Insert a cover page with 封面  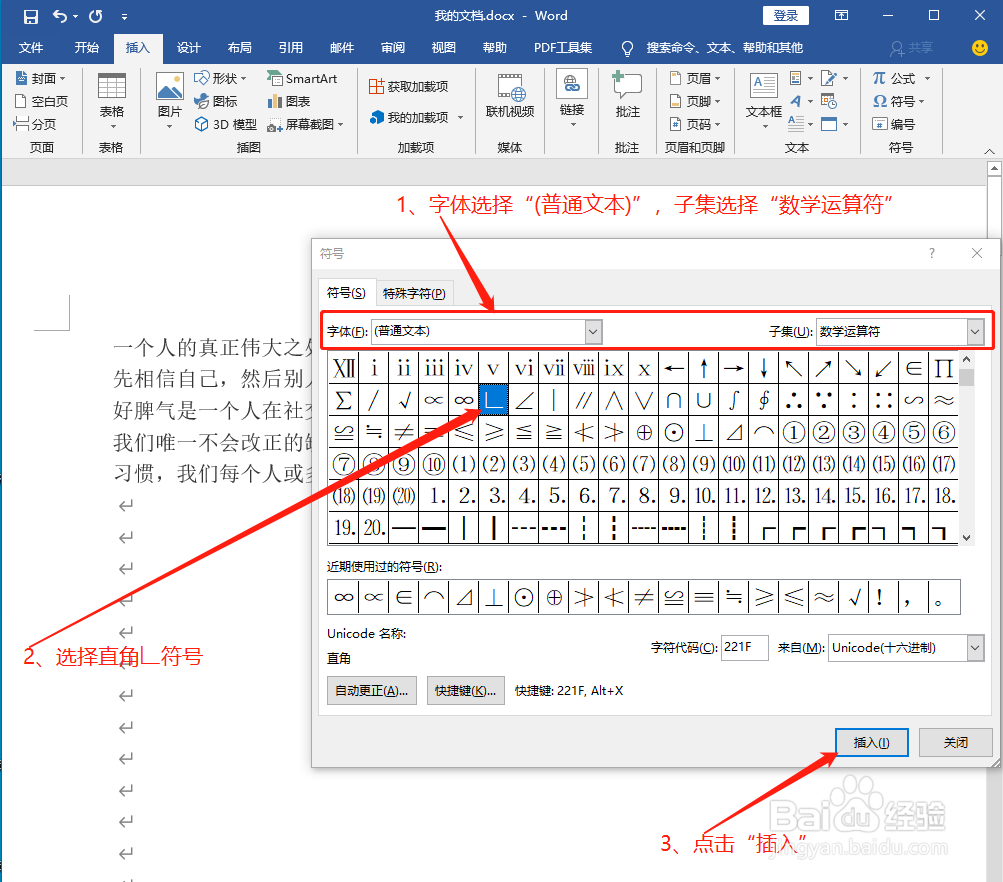40,78
